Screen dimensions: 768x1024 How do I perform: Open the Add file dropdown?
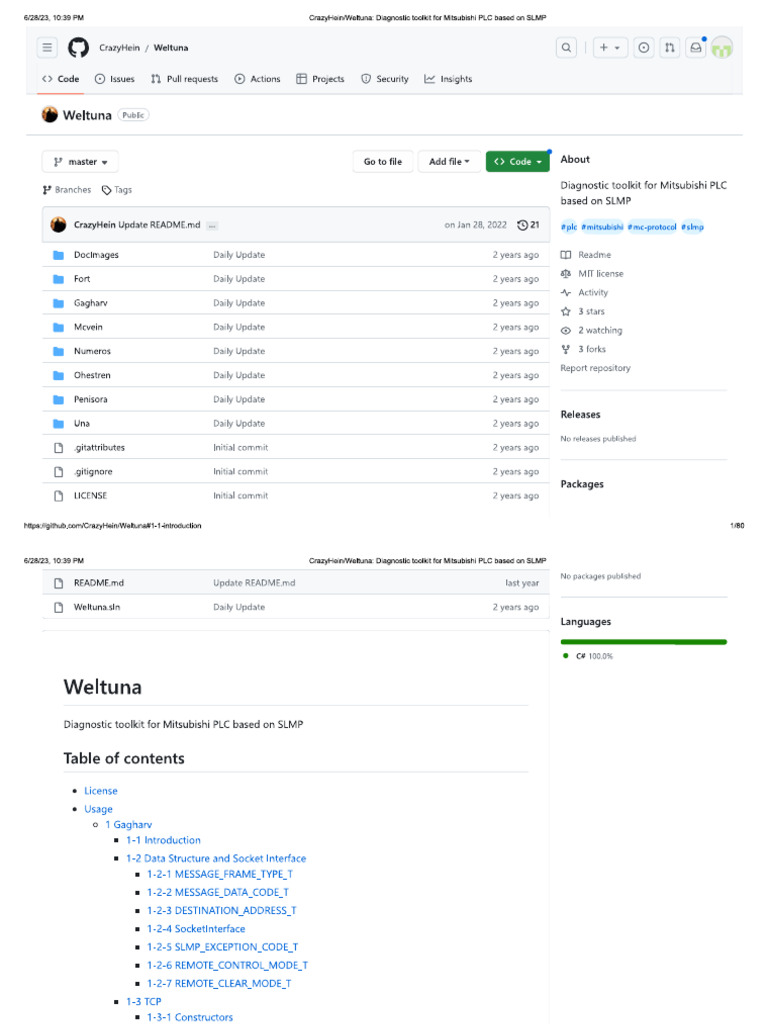click(x=449, y=162)
